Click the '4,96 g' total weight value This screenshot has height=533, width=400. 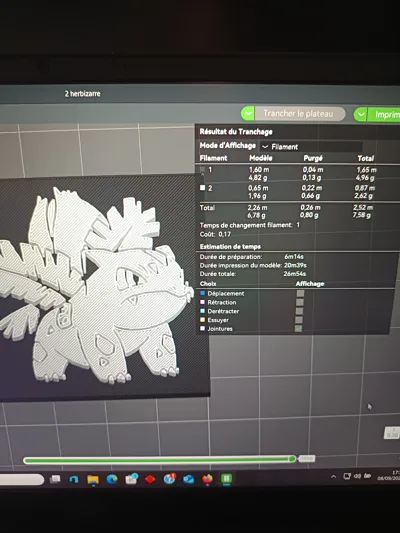coord(365,178)
